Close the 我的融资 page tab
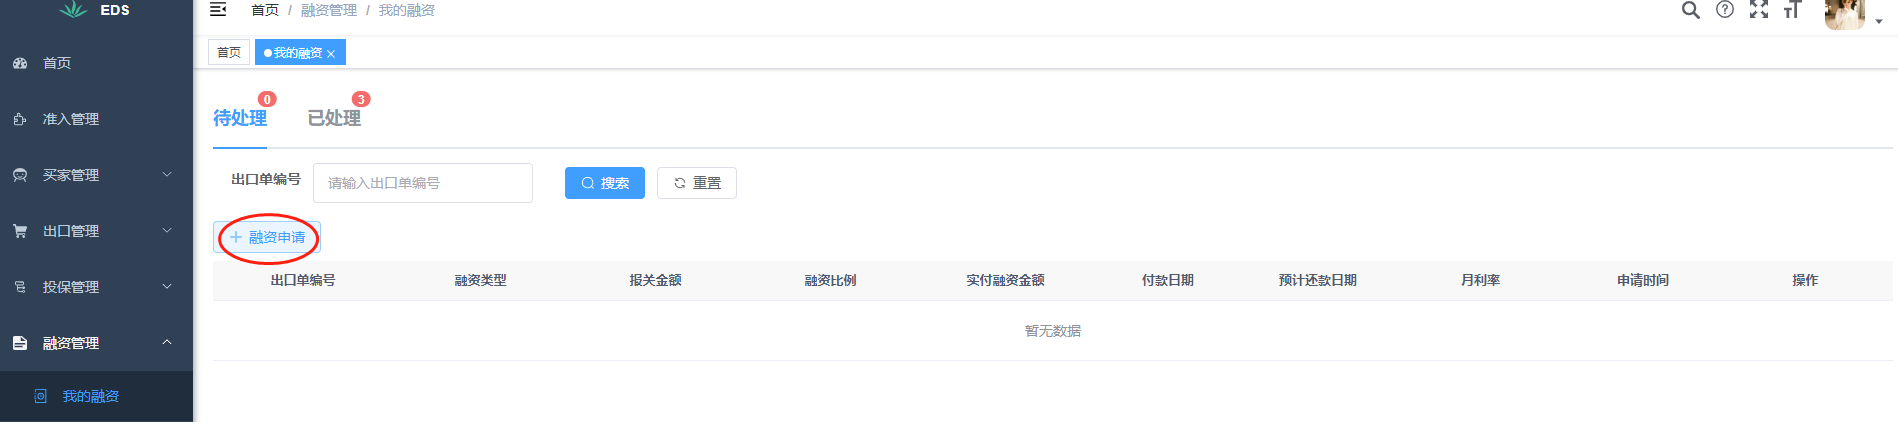The image size is (1898, 422). coord(331,54)
